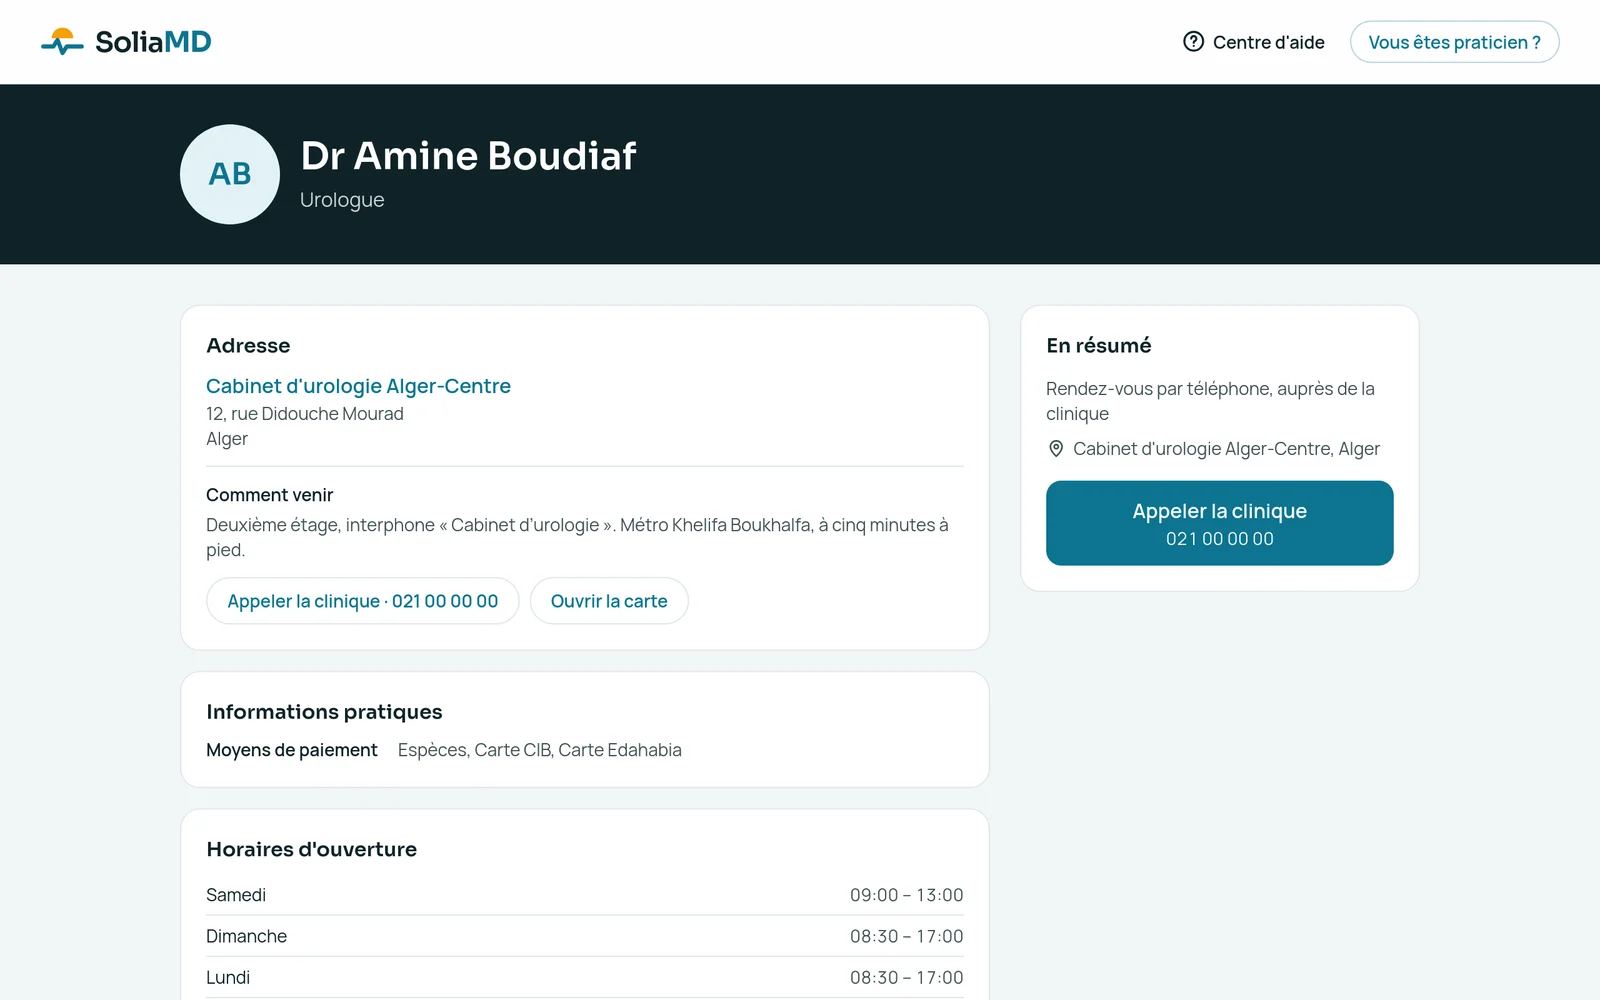Click the Dimanche hours '08:30 – 17:00'

coord(907,936)
